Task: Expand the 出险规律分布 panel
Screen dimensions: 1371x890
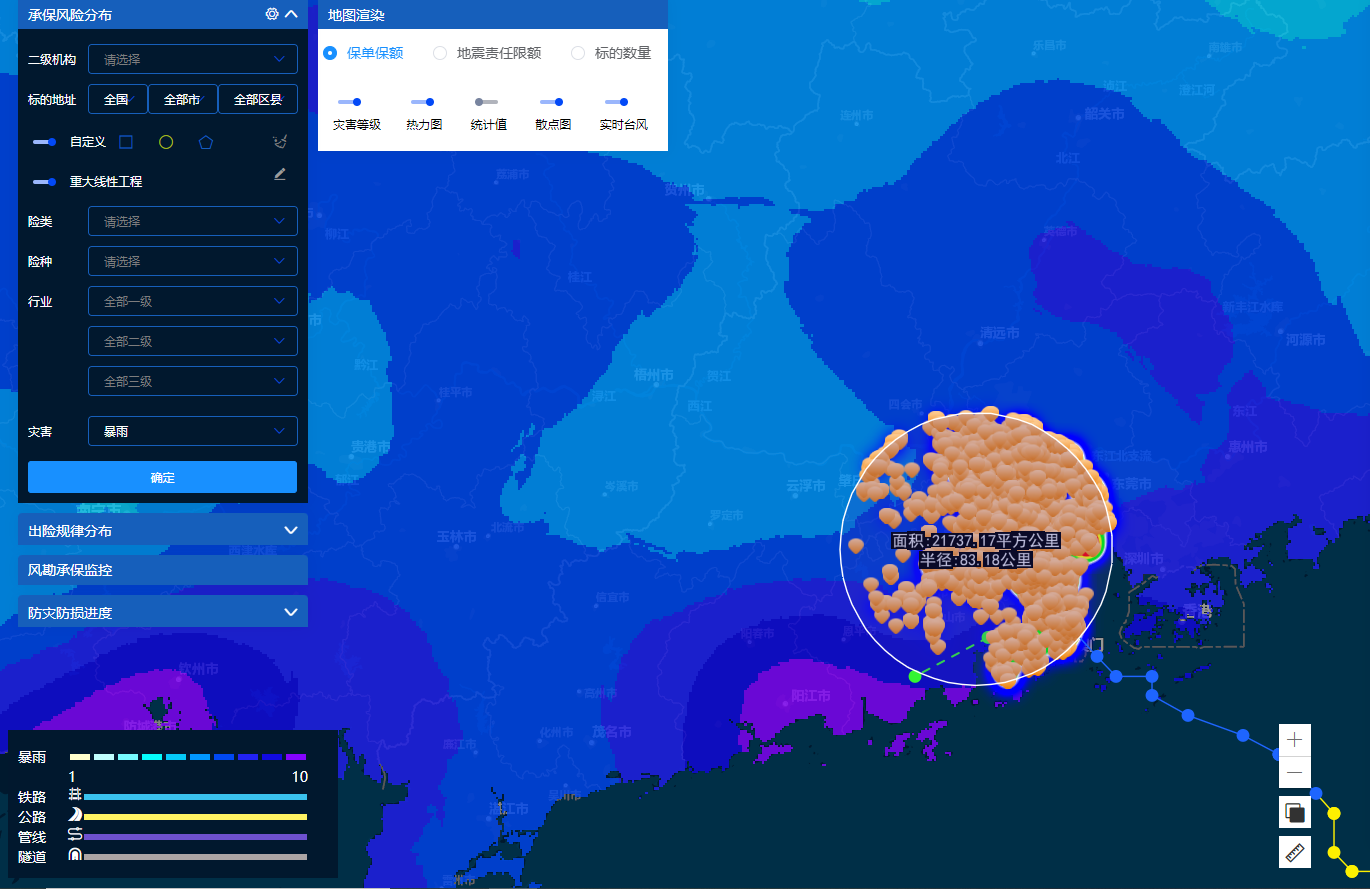Action: click(x=163, y=530)
